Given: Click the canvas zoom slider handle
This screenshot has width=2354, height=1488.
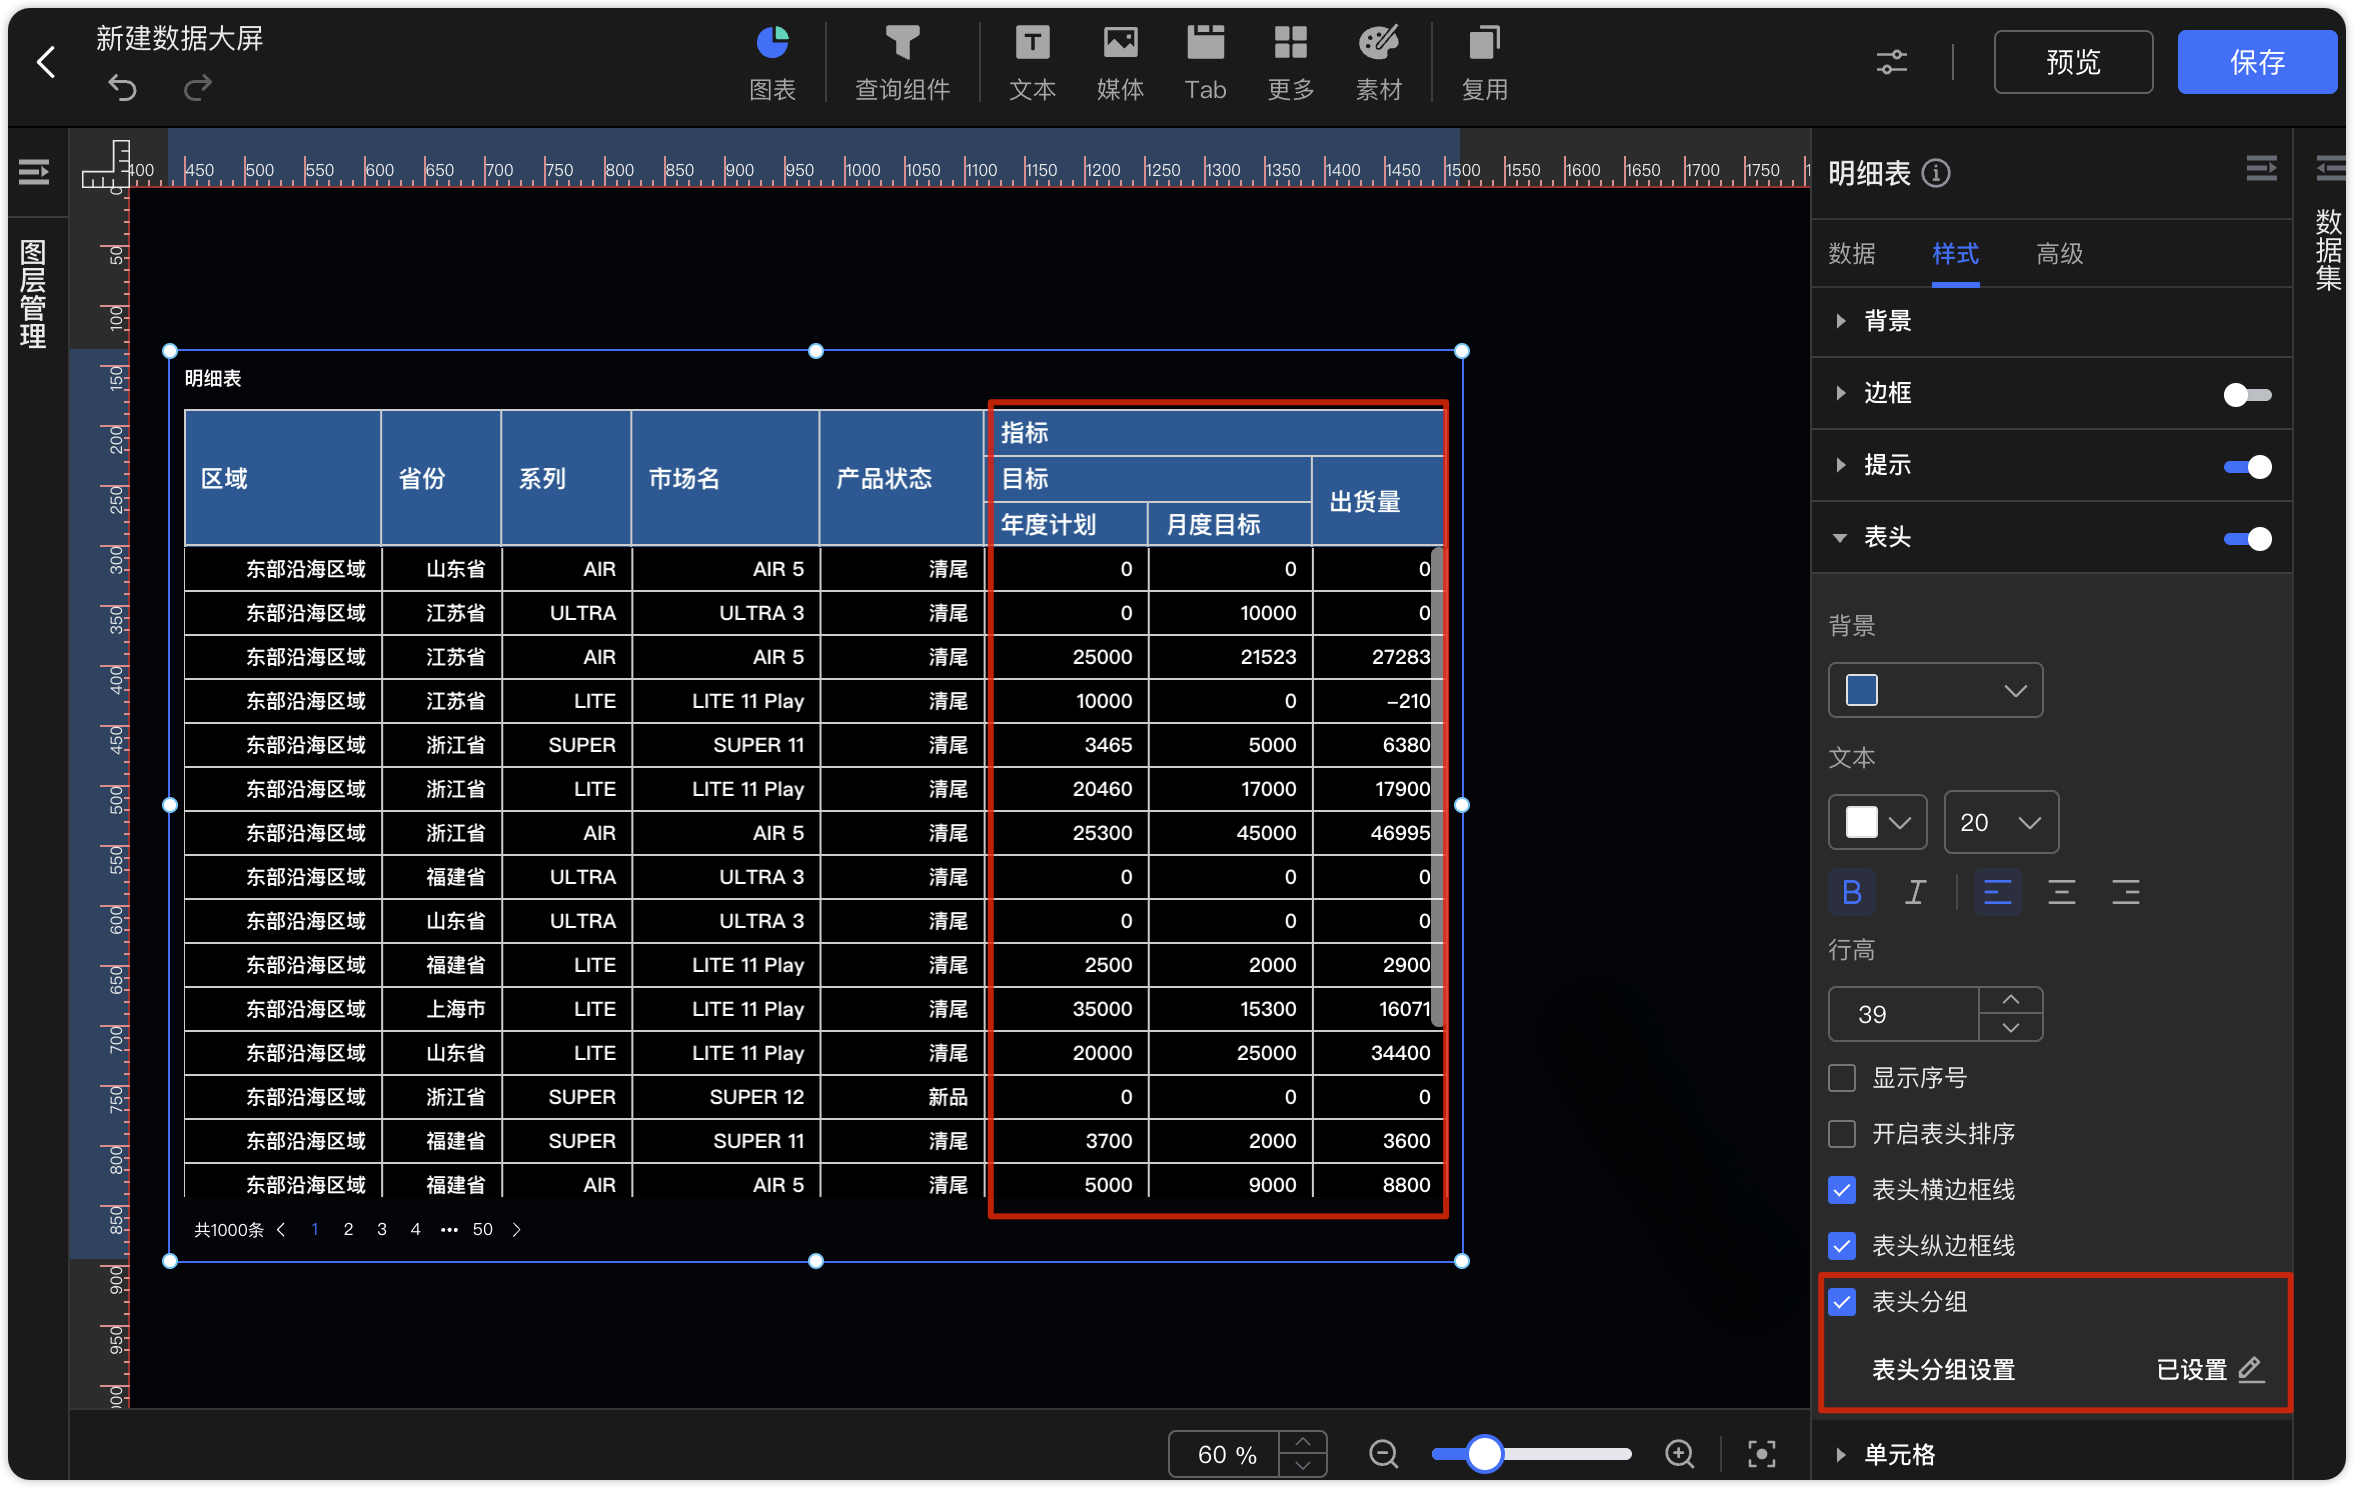Looking at the screenshot, I should coord(1484,1454).
